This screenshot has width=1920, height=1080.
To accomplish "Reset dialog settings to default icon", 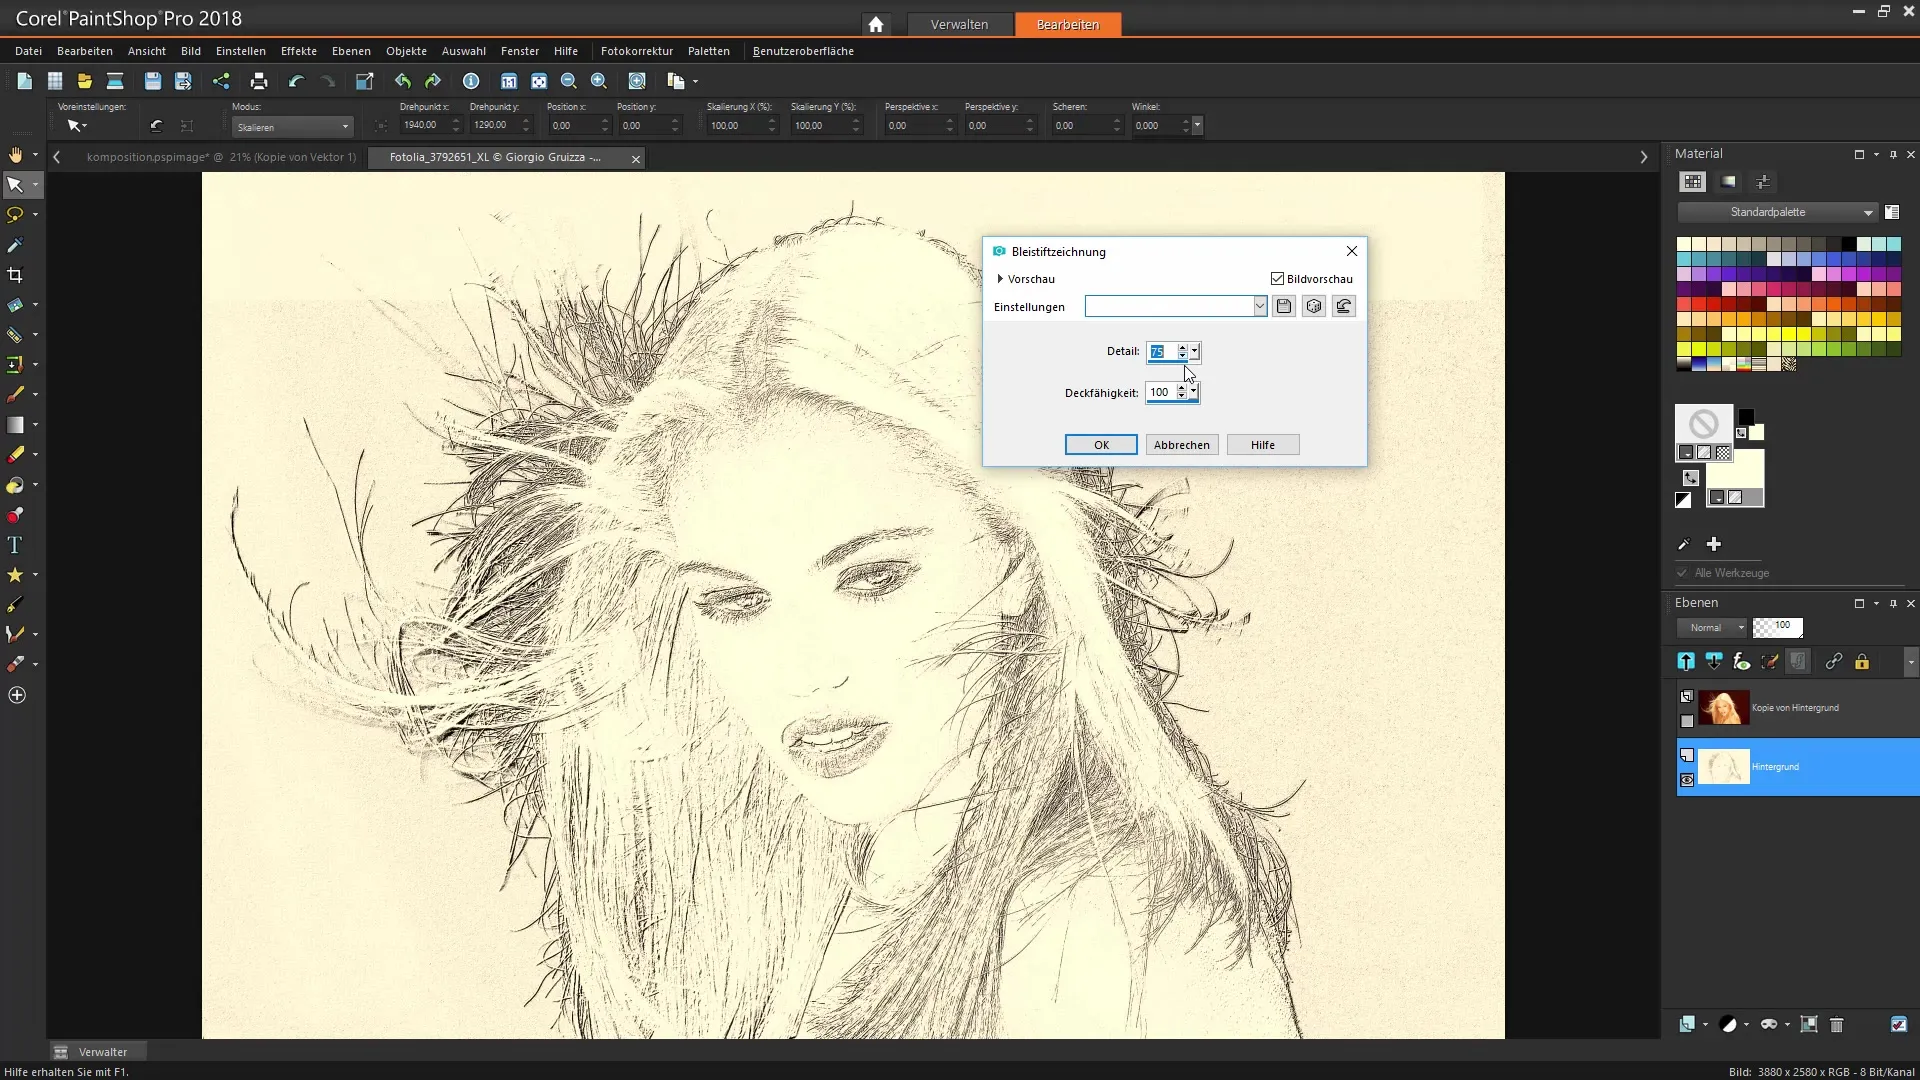I will coord(1344,307).
